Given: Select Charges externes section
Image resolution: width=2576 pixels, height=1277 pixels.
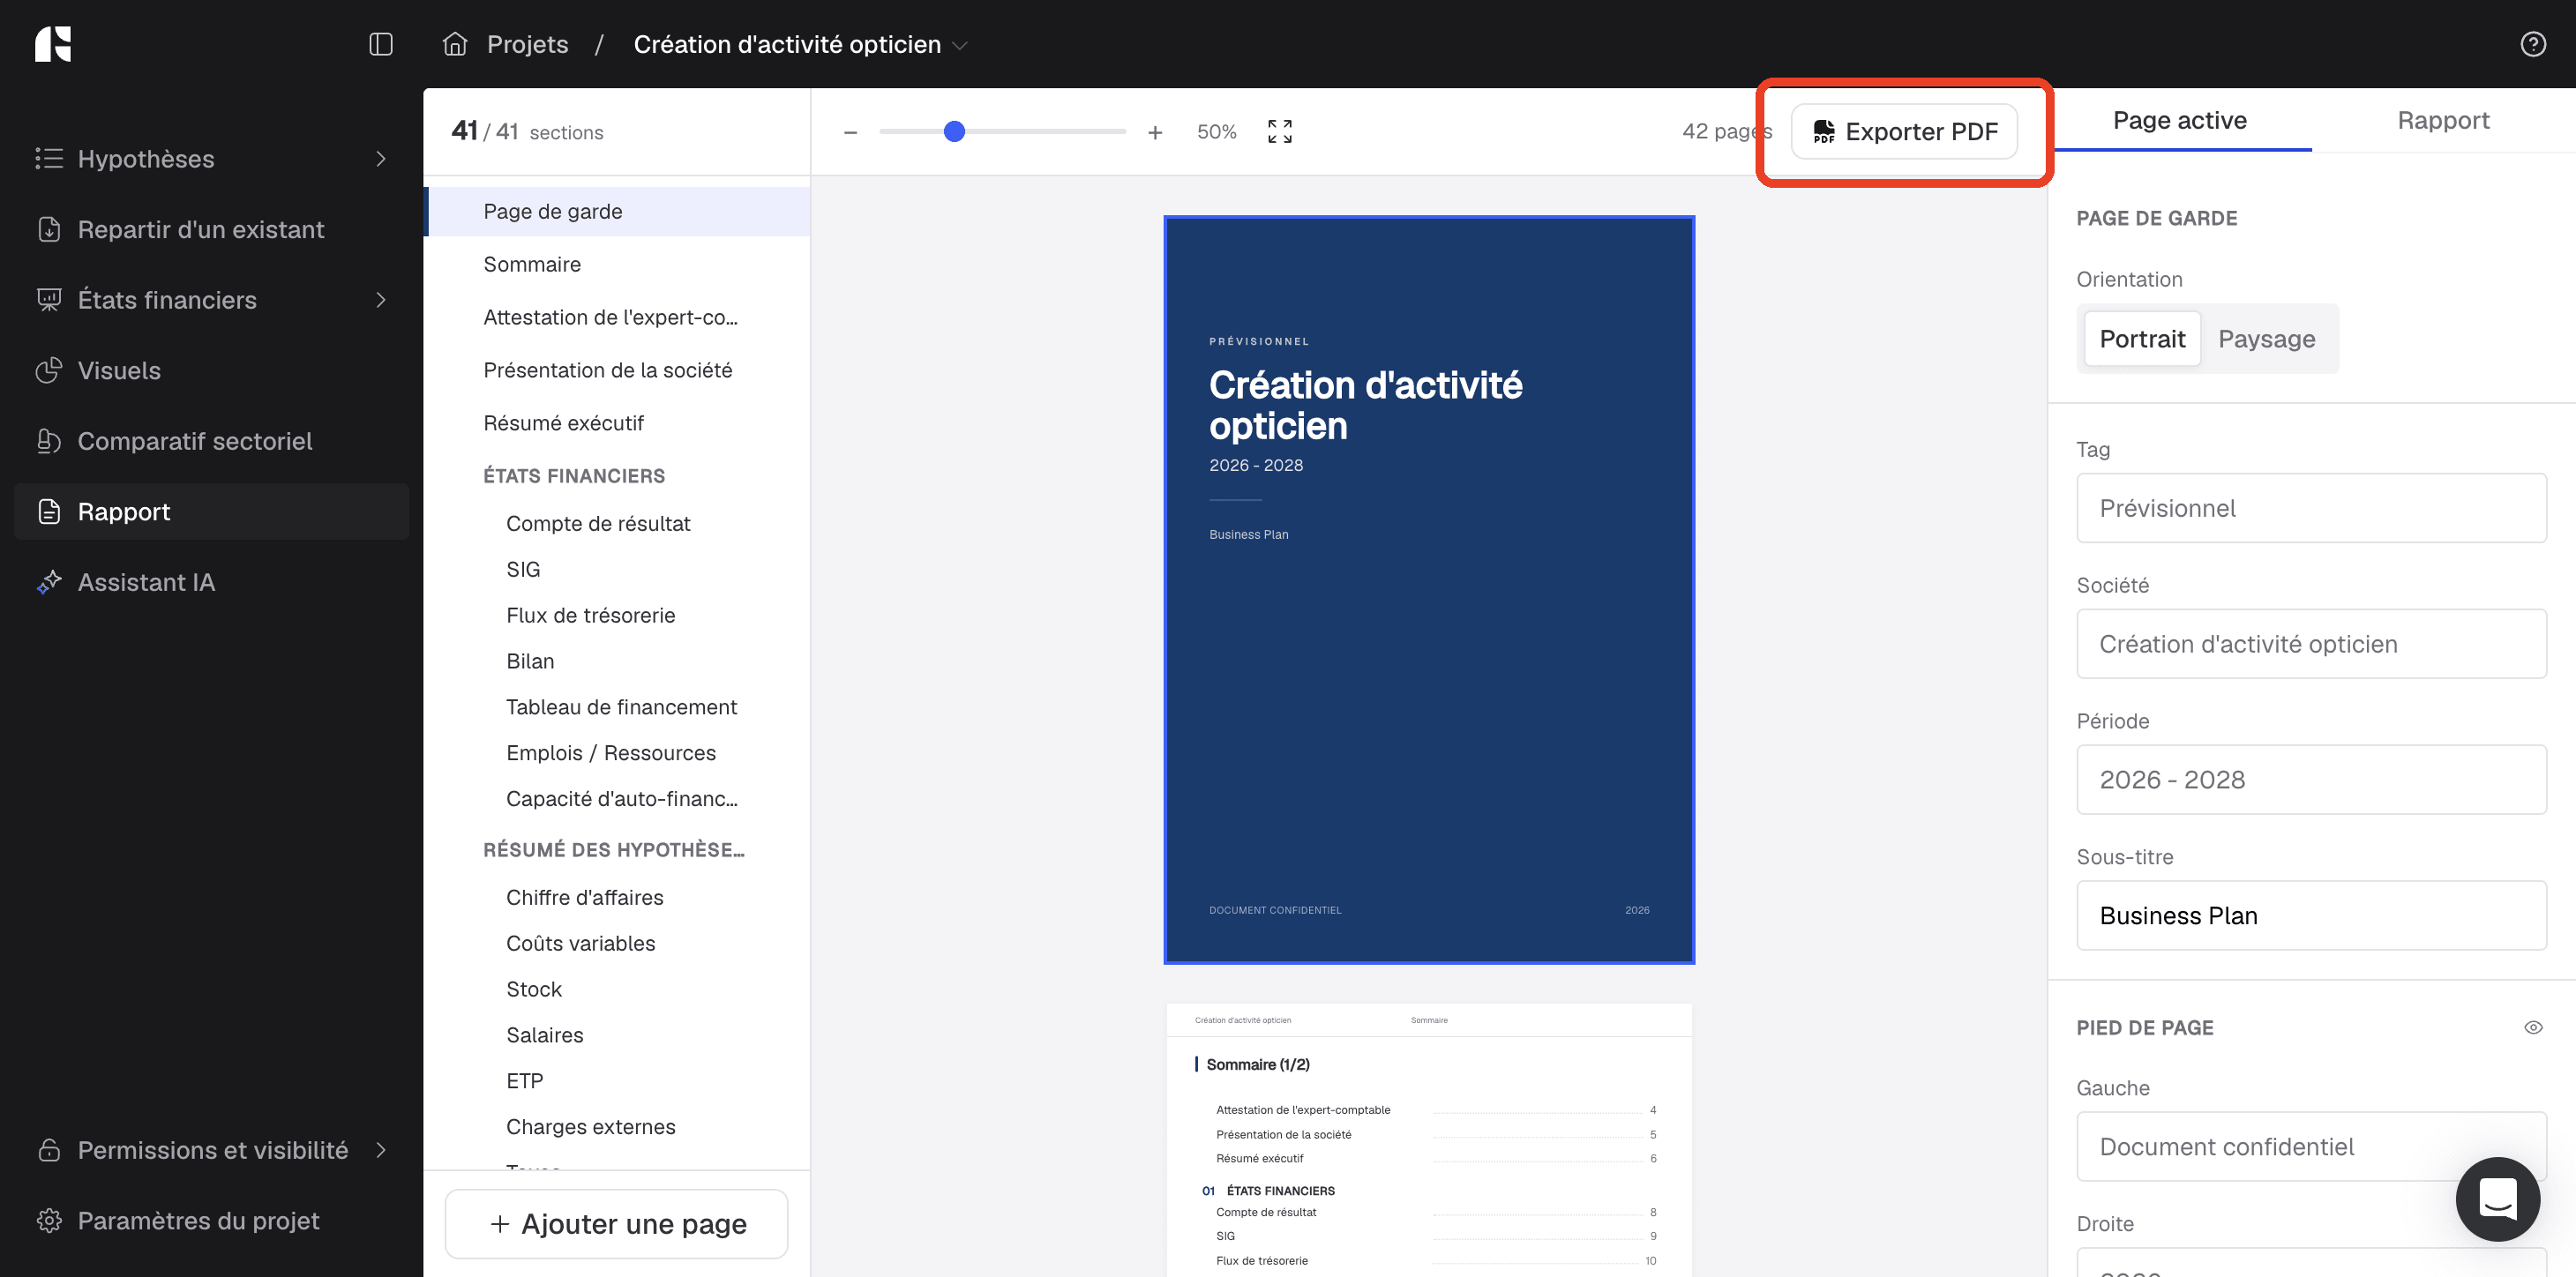Looking at the screenshot, I should coord(617,1127).
